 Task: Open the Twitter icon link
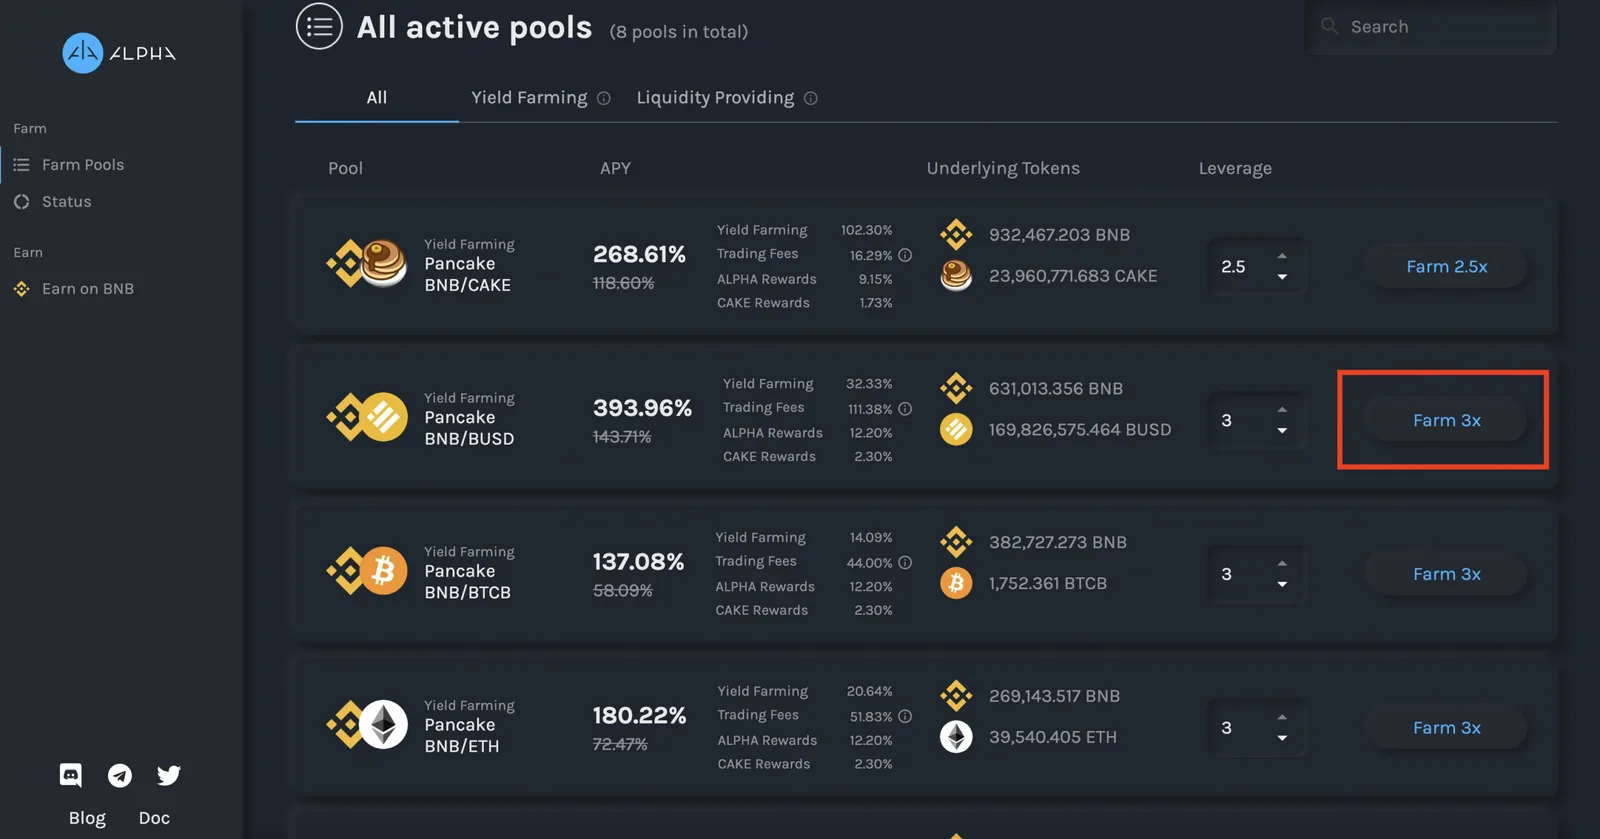169,775
